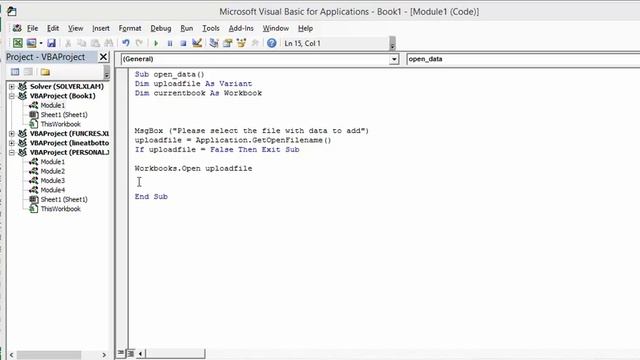
Task: Click the toolbar options overflow arrow
Action: 392,43
